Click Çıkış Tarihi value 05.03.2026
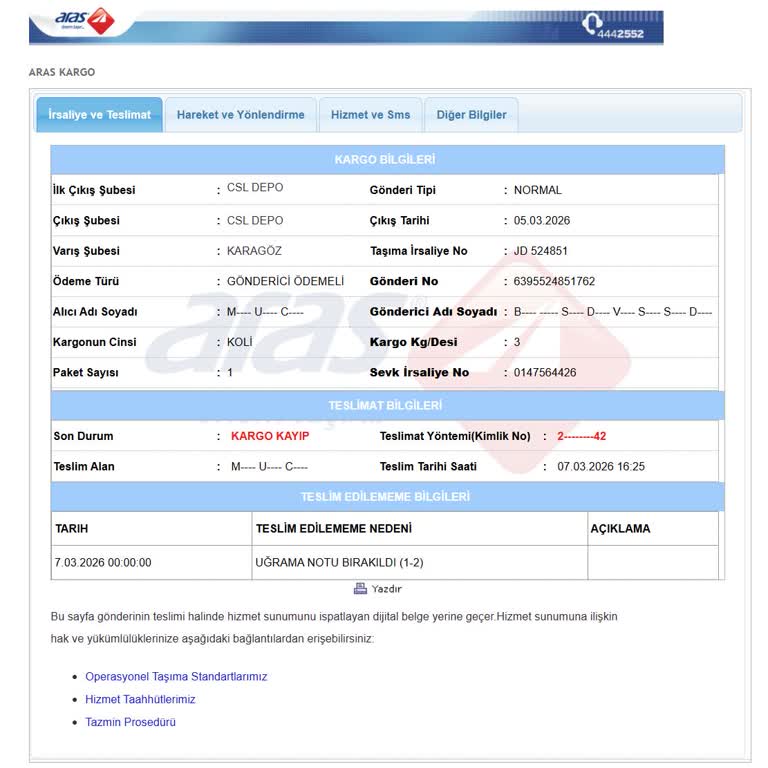The height and width of the screenshot is (768, 768). [x=542, y=220]
